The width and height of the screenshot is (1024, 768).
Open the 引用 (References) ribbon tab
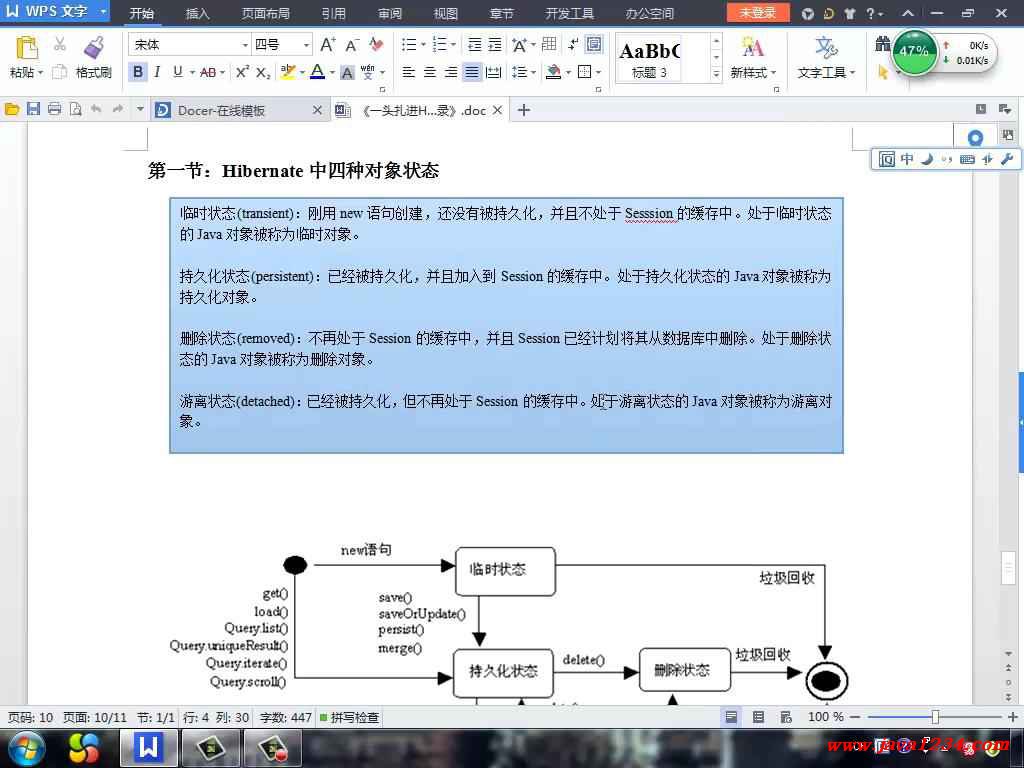coord(334,14)
